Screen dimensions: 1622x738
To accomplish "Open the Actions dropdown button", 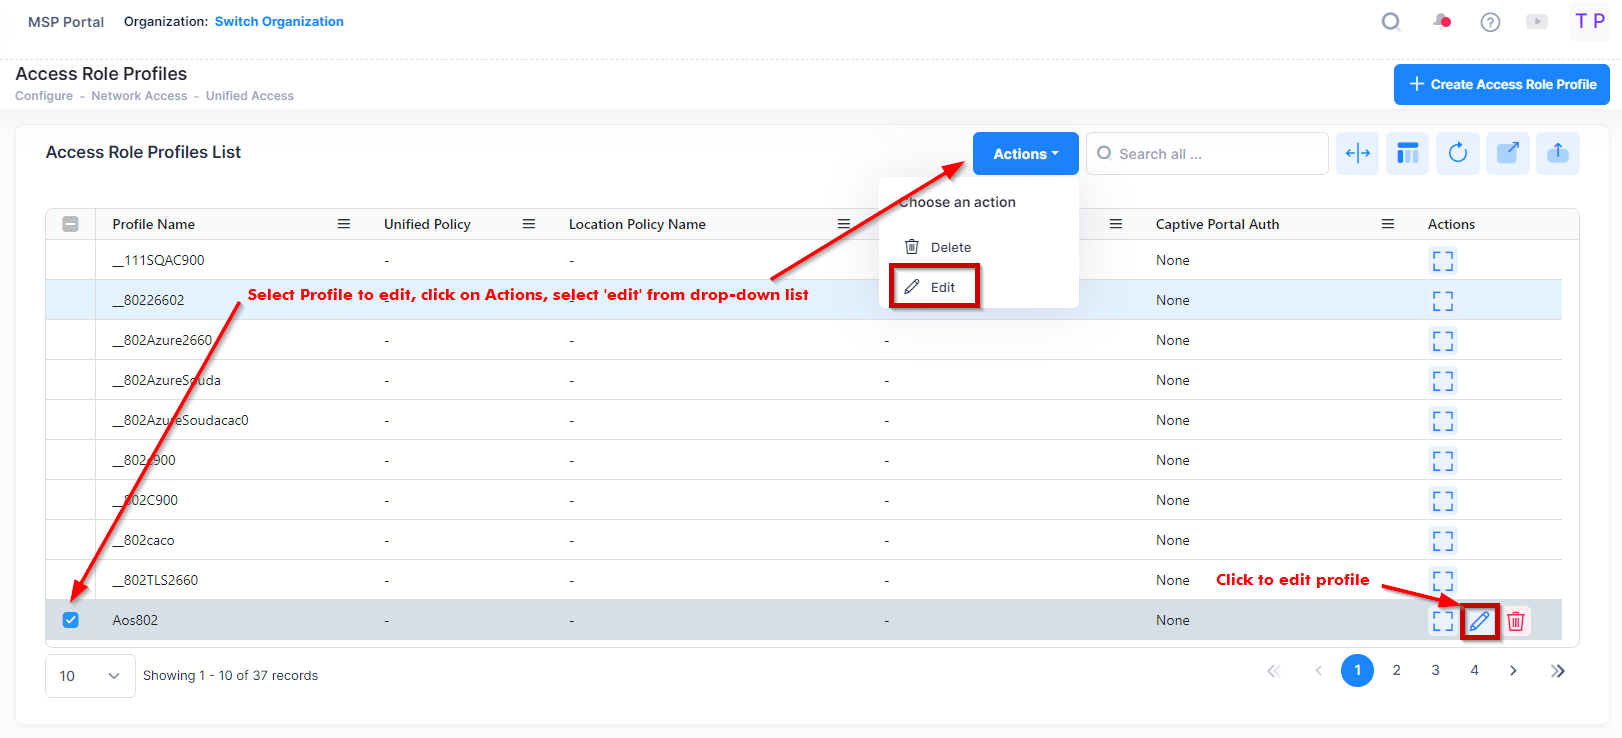I will coord(1025,154).
